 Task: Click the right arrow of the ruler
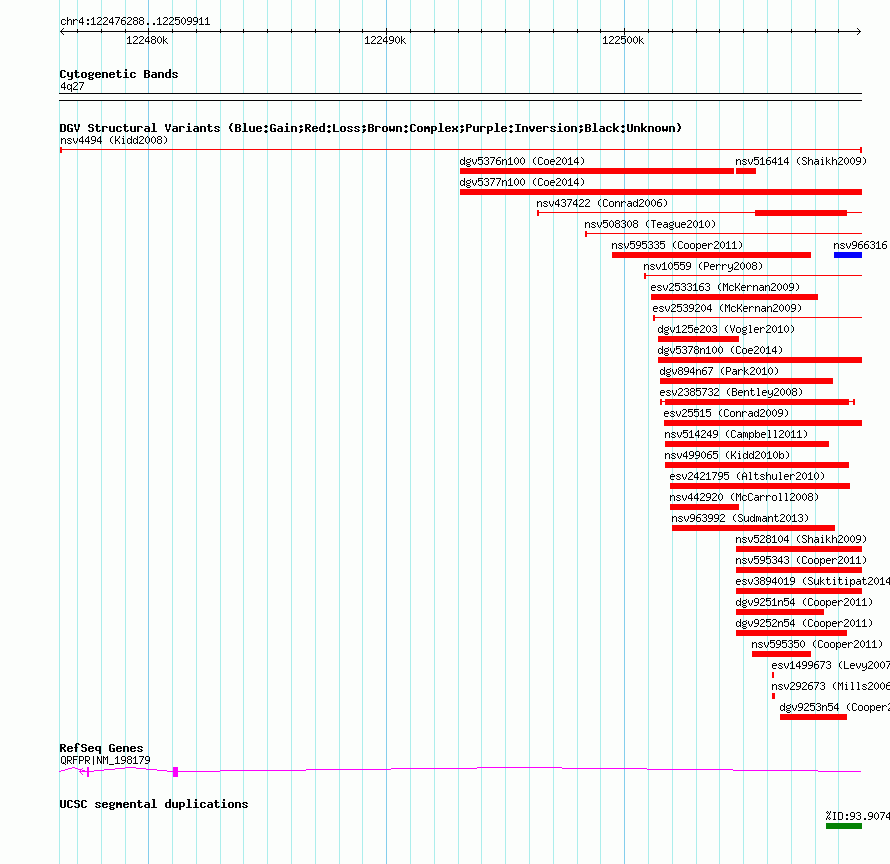[x=859, y=32]
